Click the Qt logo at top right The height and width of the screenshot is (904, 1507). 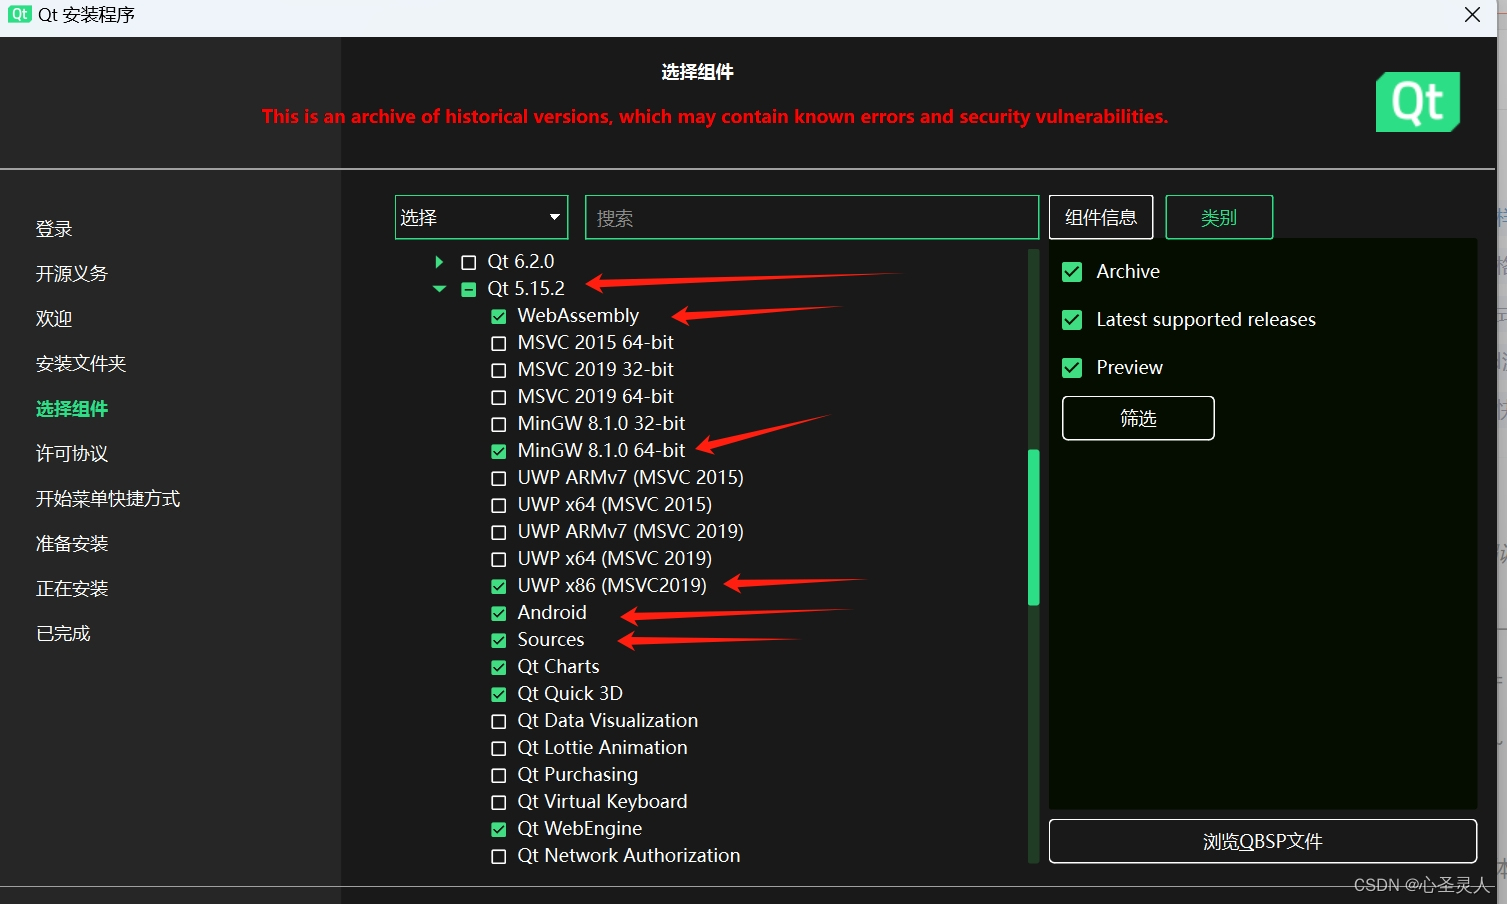click(x=1417, y=101)
